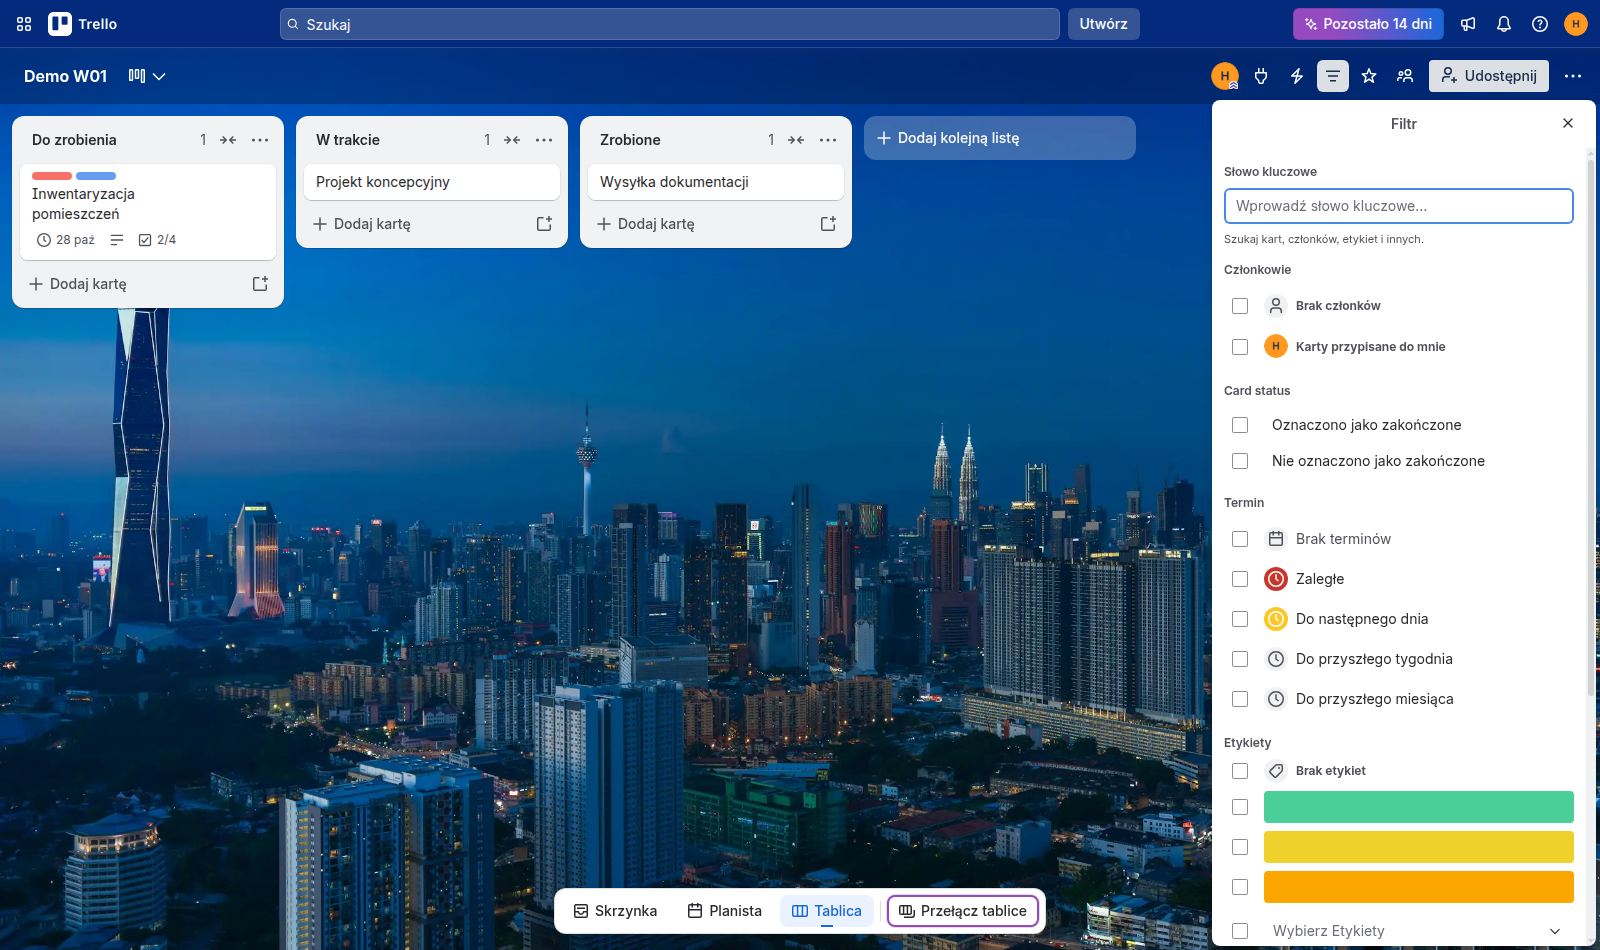Collapse the Do zrobienia list

pos(228,140)
